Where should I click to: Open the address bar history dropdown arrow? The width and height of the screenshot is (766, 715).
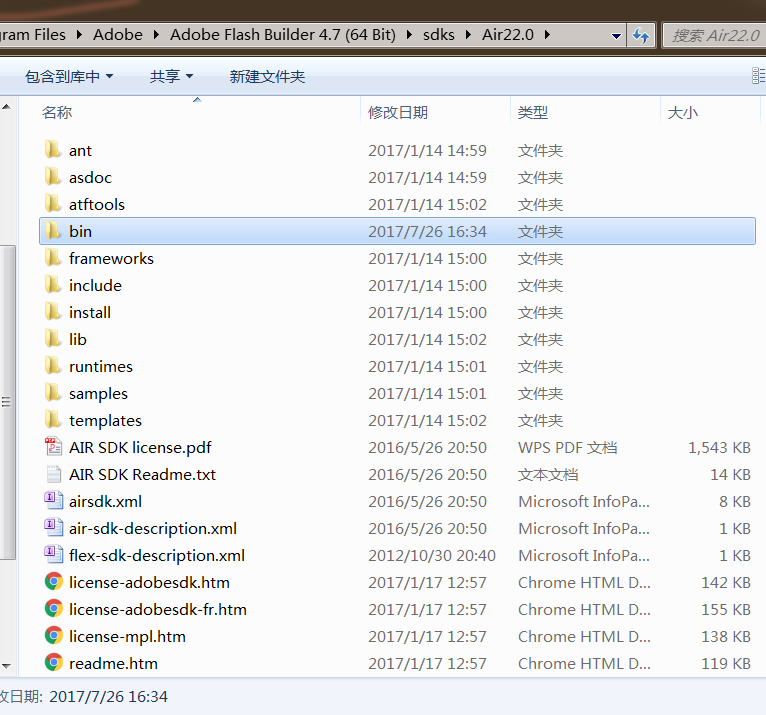[x=616, y=36]
